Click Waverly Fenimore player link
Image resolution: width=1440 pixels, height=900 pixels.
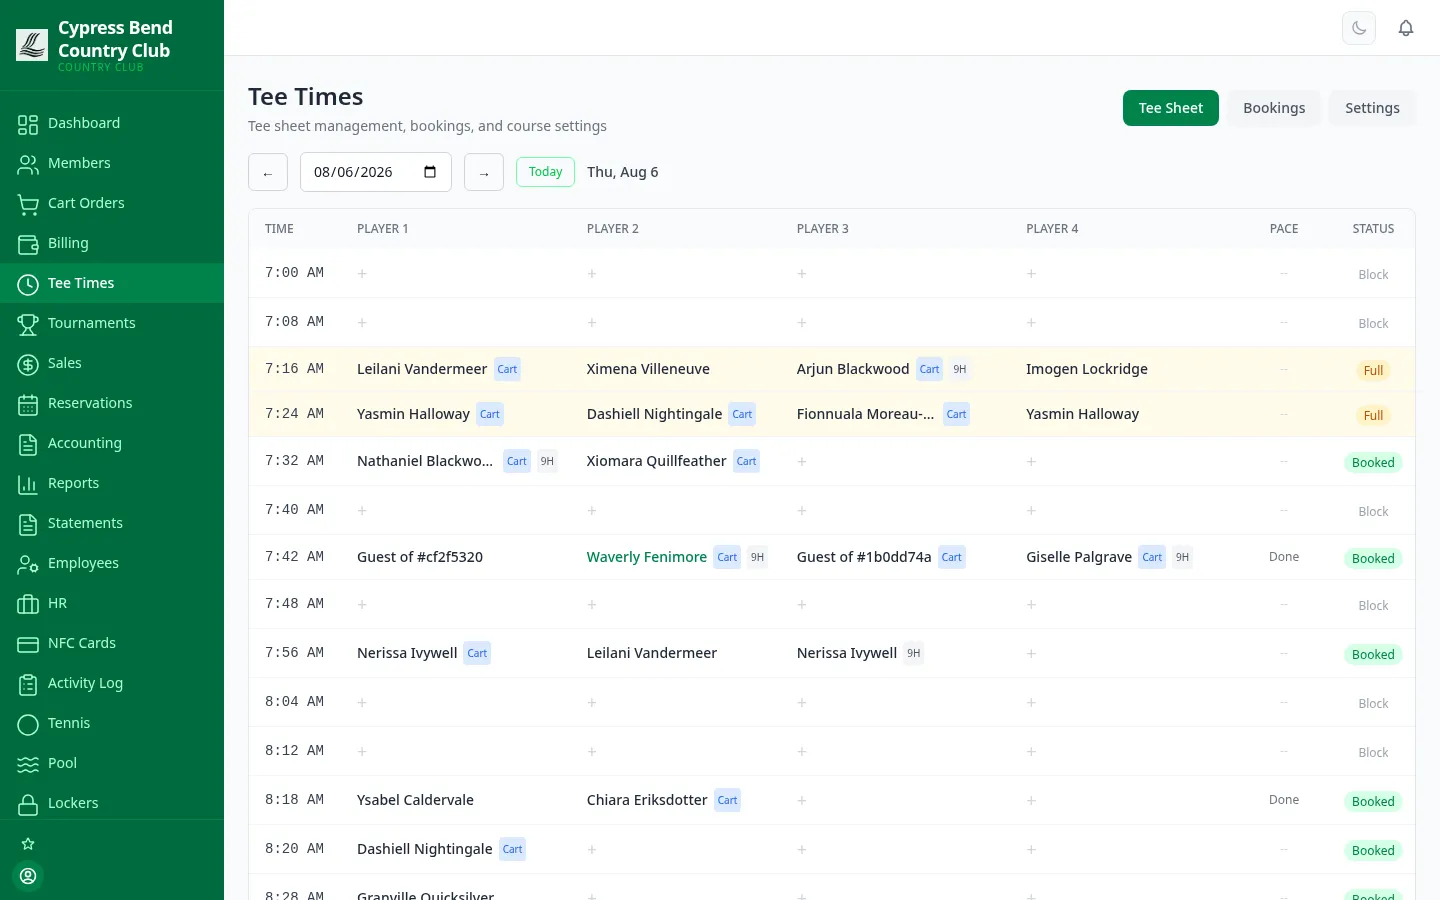click(x=647, y=557)
